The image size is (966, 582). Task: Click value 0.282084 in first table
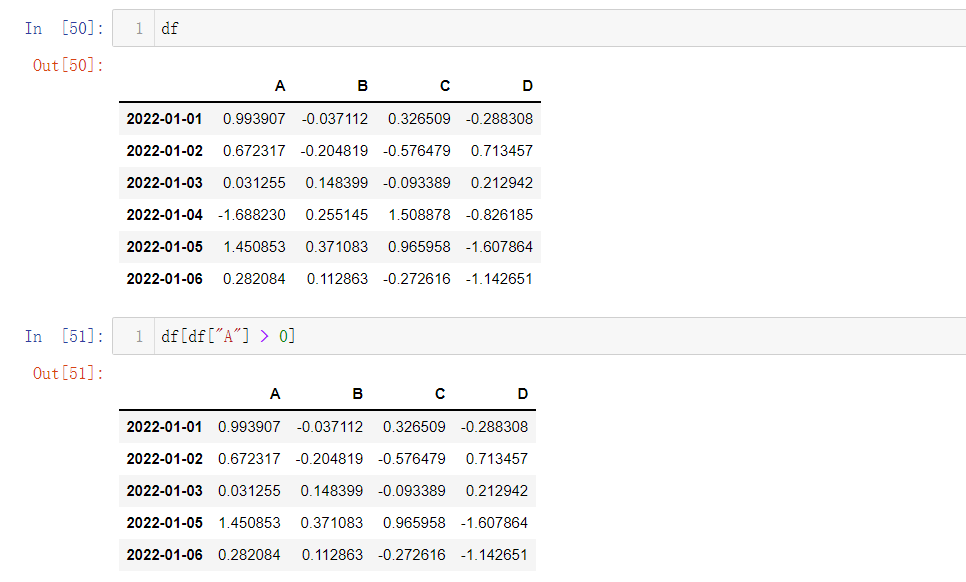[x=254, y=279]
